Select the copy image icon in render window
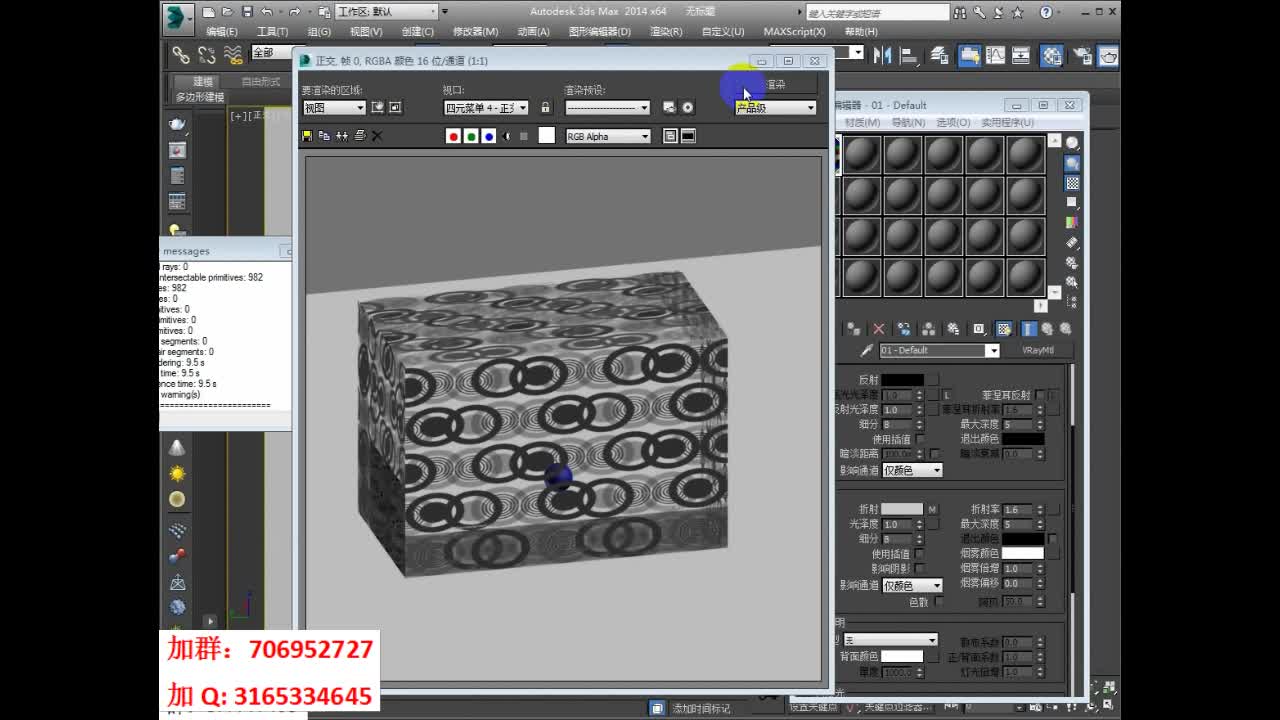Image resolution: width=1280 pixels, height=720 pixels. tap(324, 136)
